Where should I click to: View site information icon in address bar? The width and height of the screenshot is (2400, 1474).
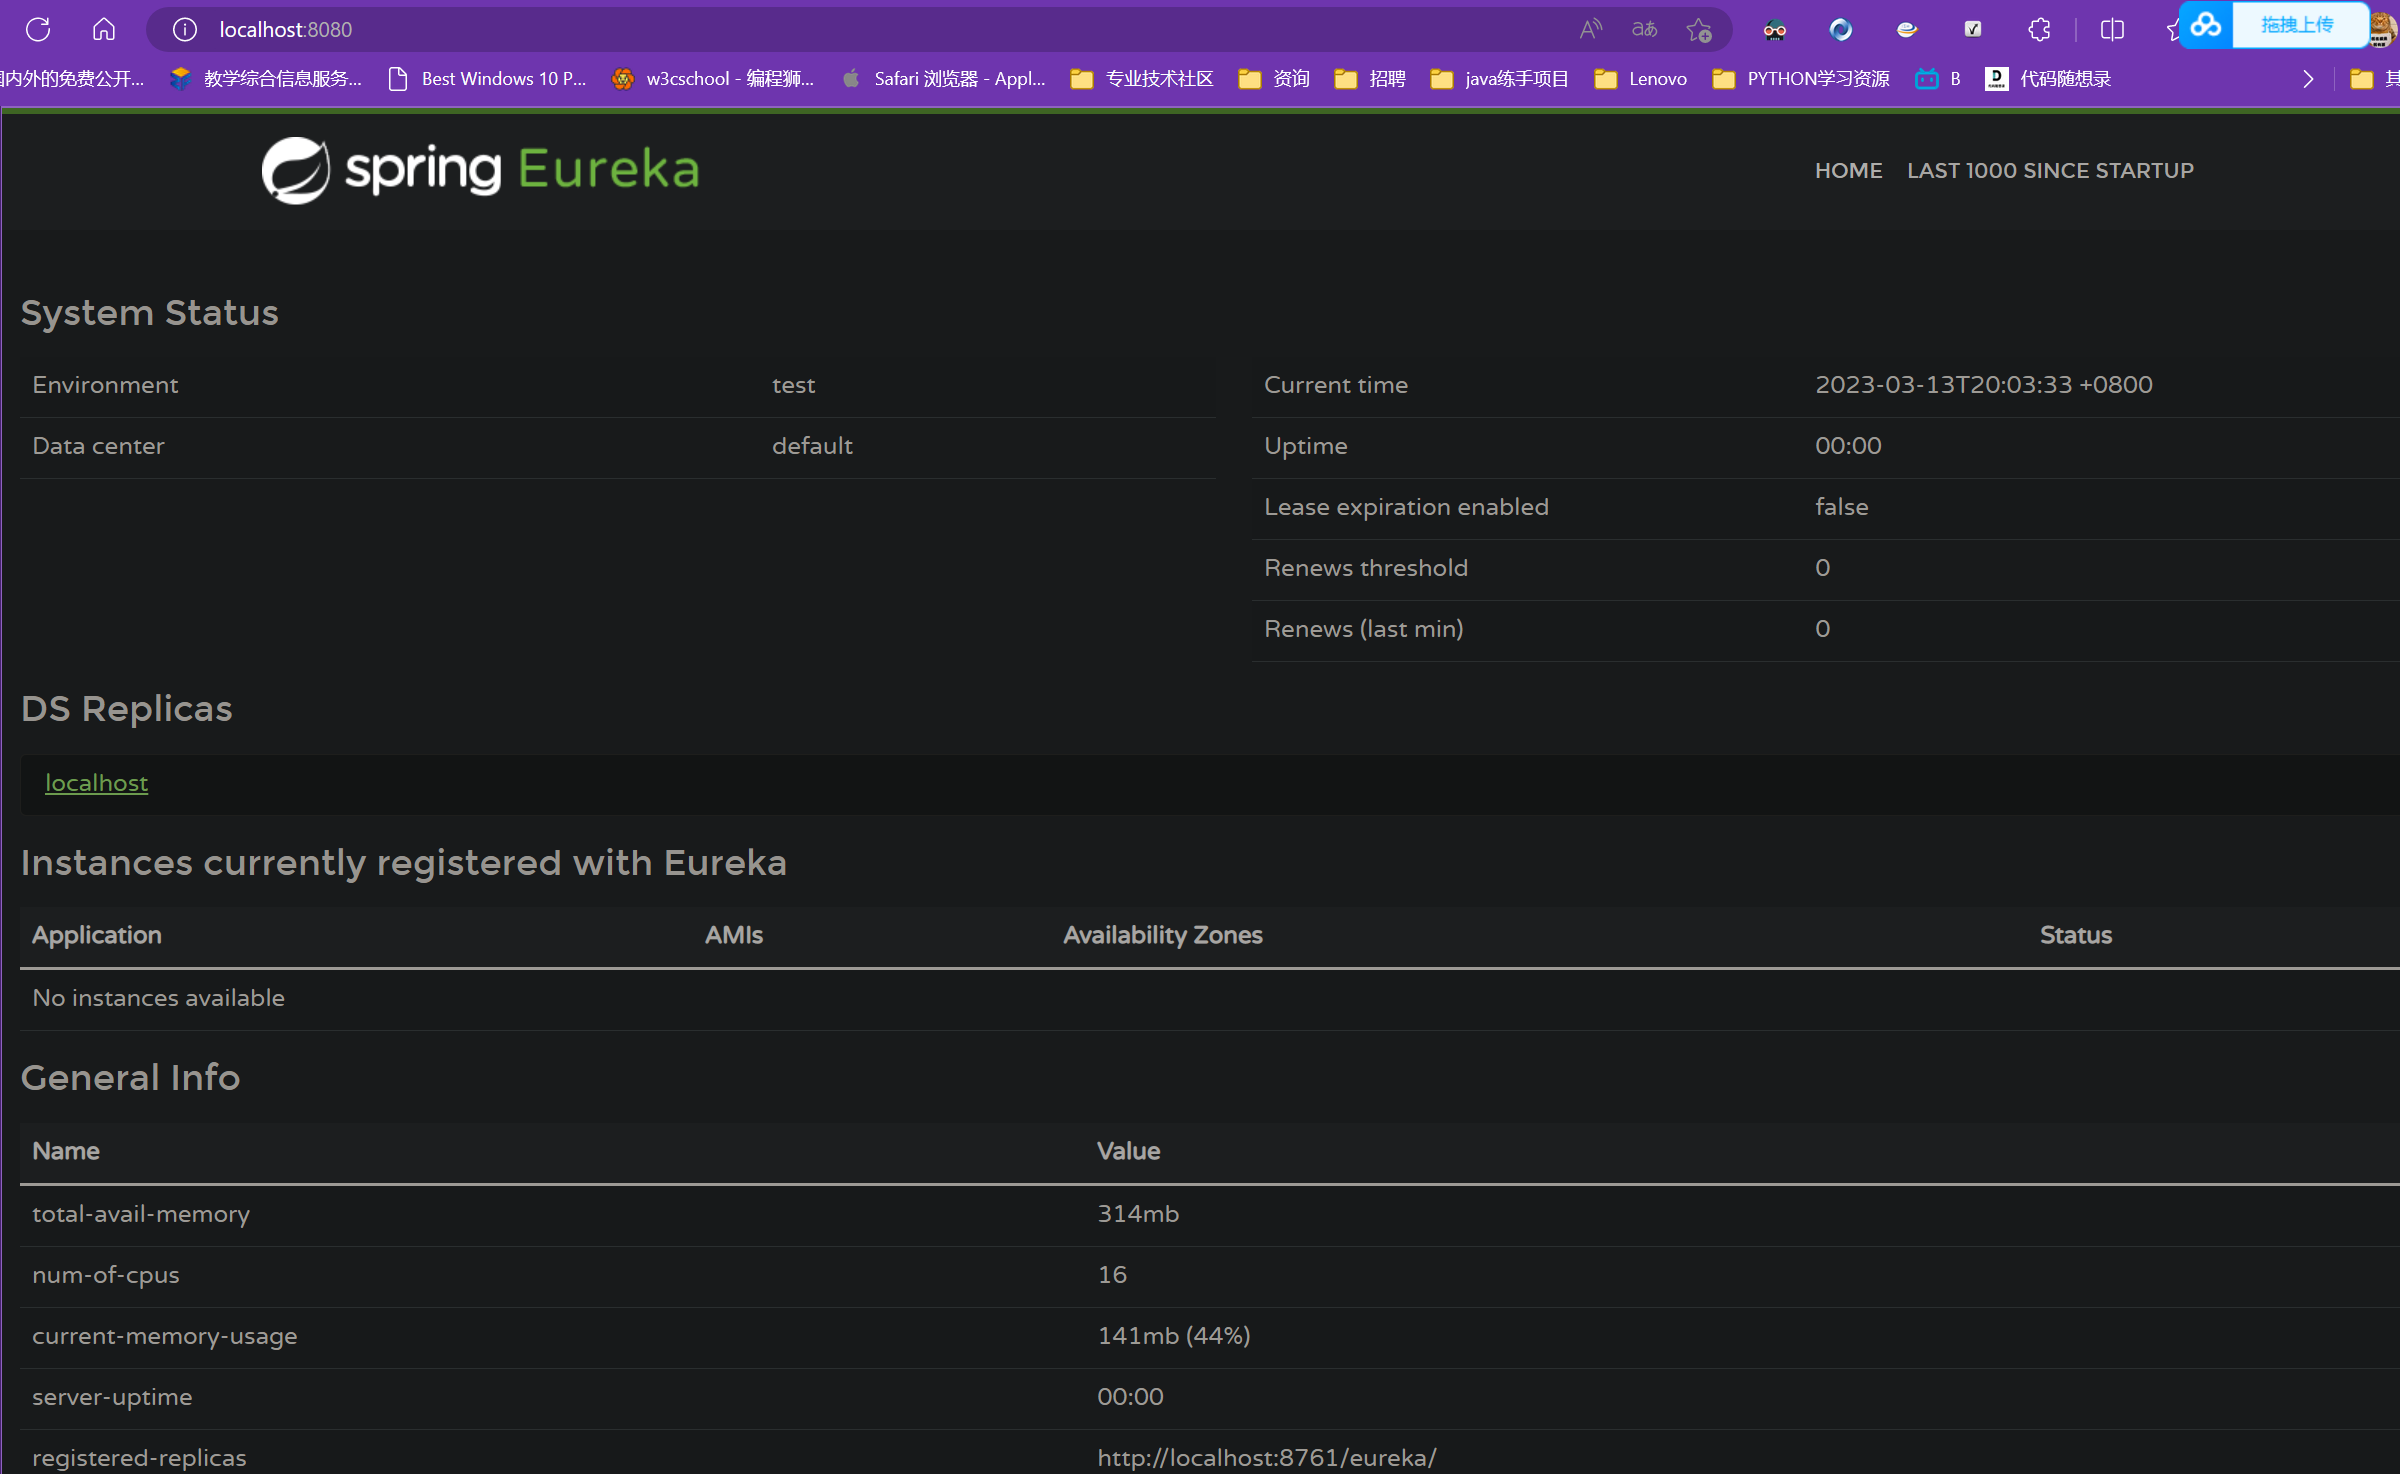(185, 30)
